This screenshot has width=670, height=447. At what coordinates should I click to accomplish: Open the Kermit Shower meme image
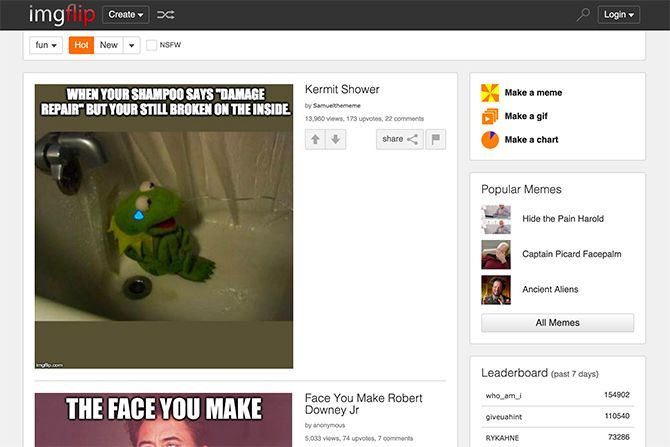pyautogui.click(x=164, y=226)
